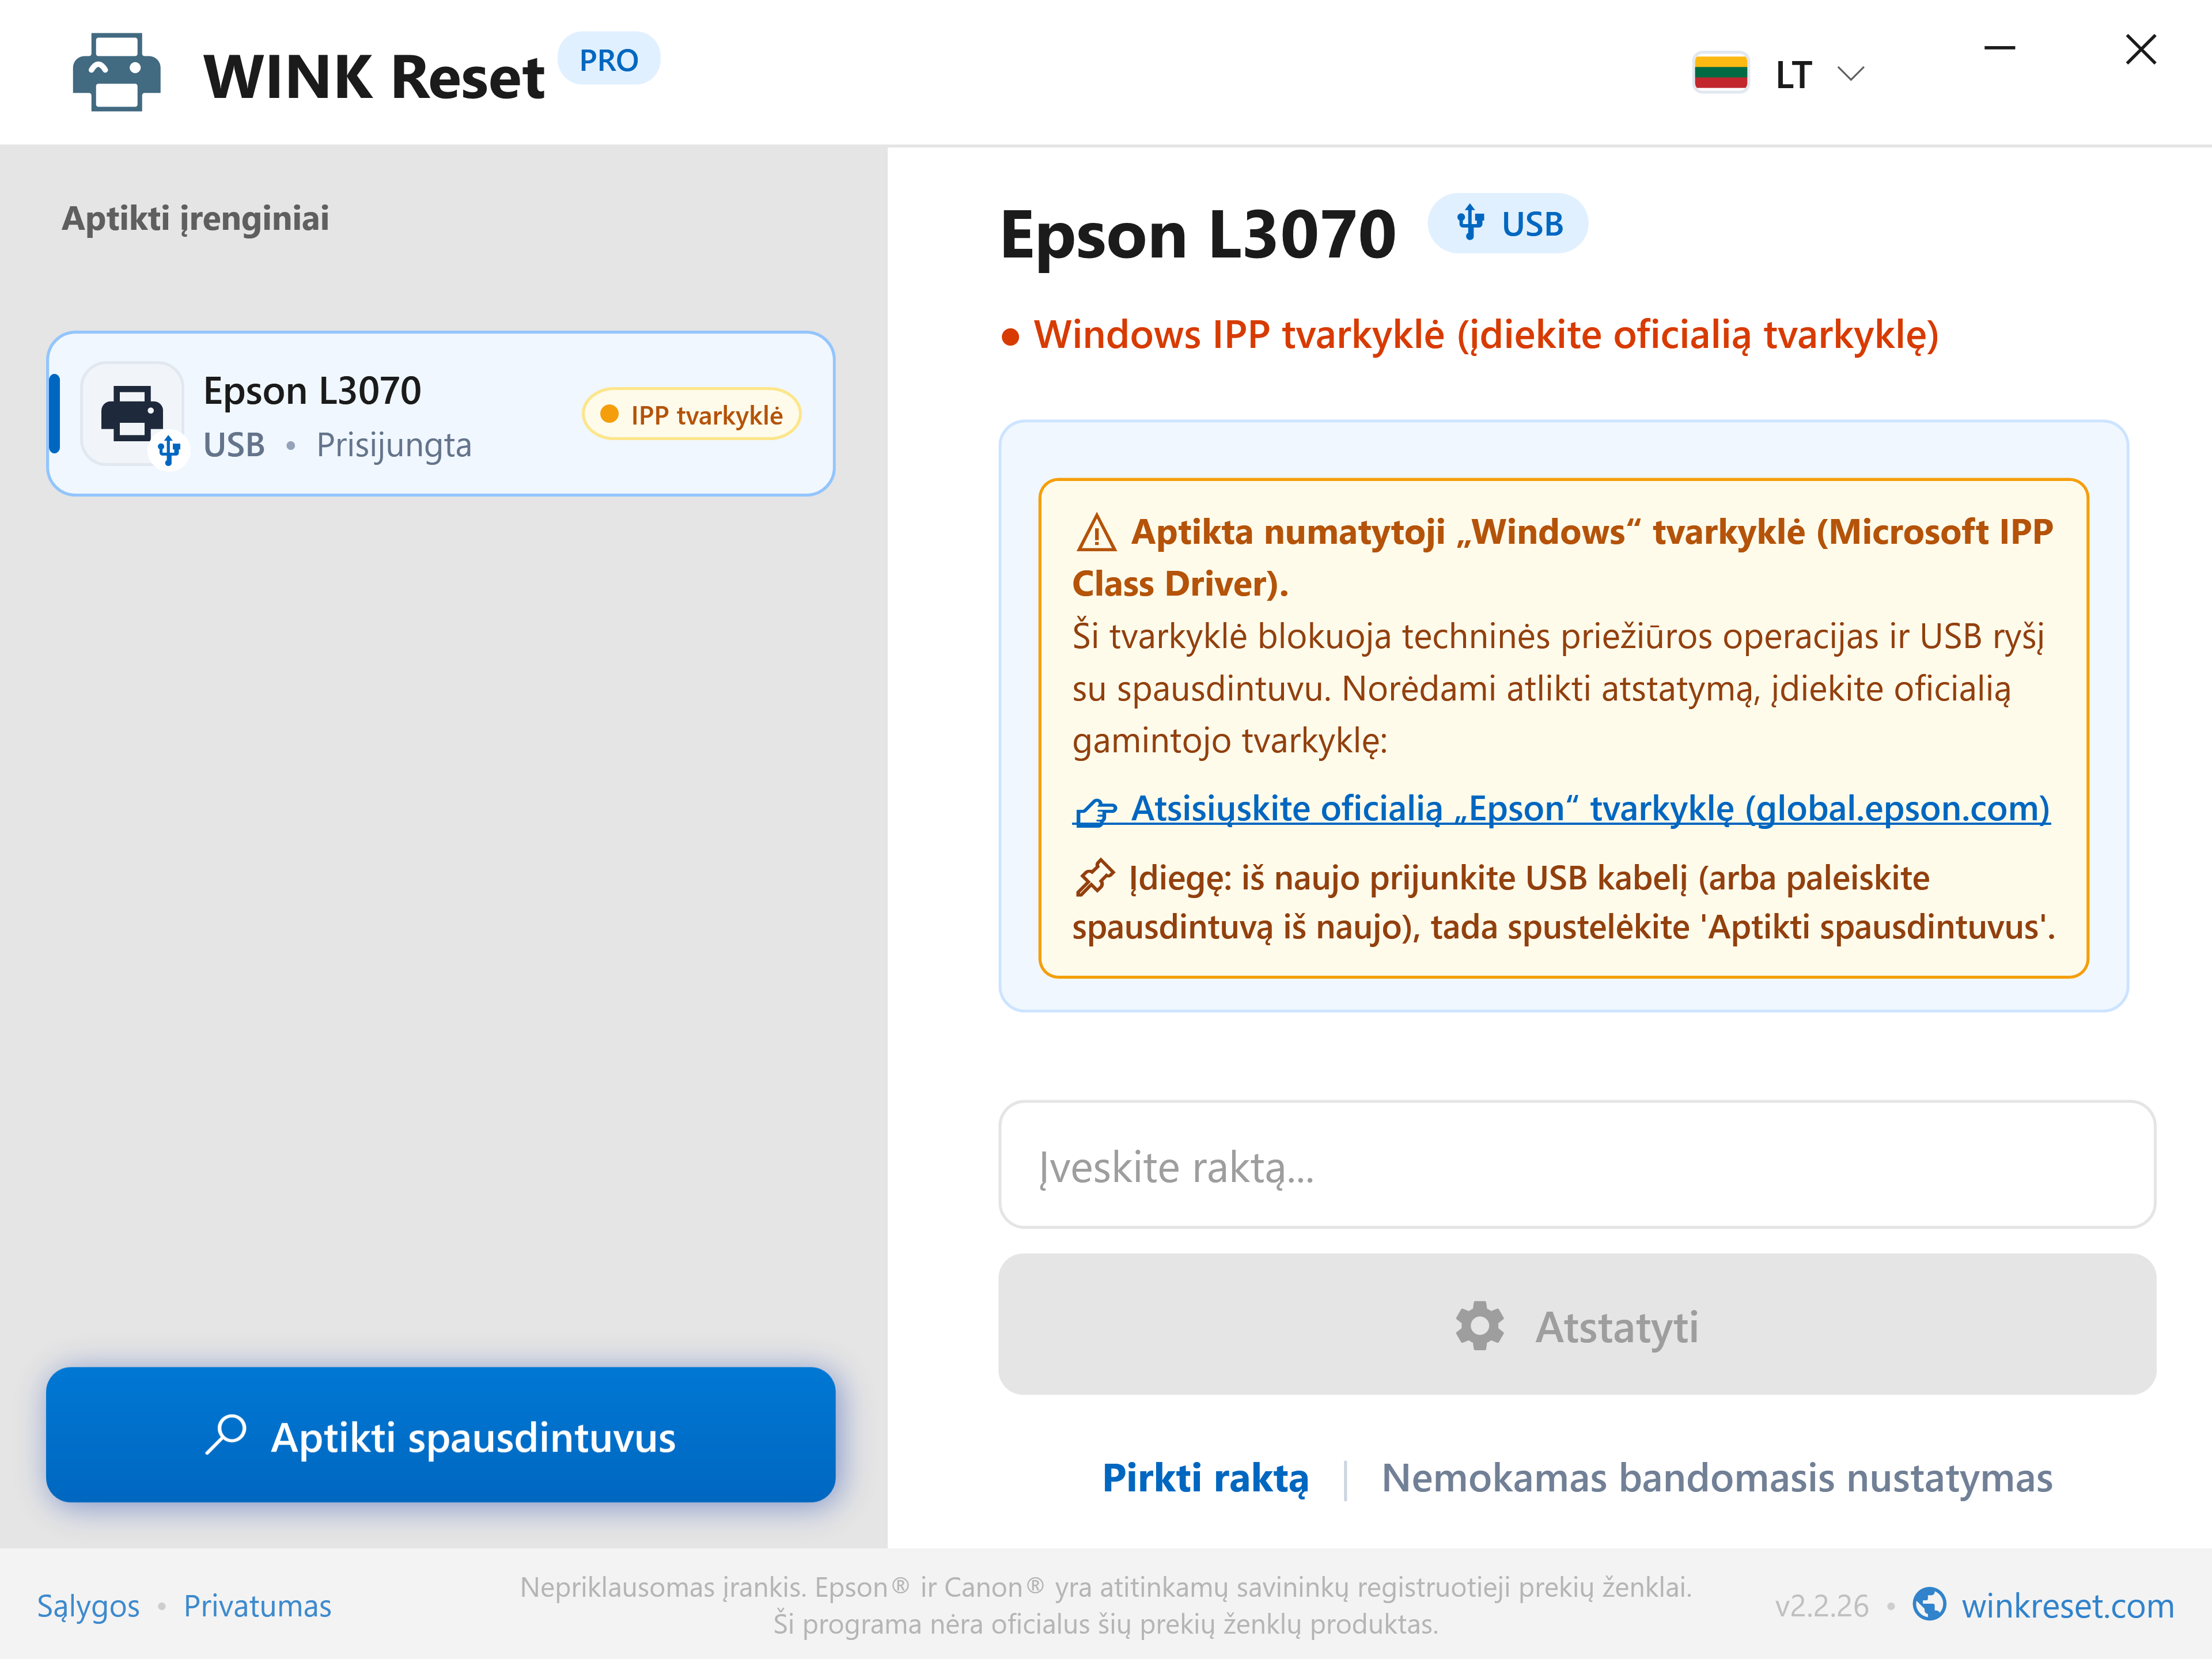Select the Epson L3070 device card

tap(441, 414)
